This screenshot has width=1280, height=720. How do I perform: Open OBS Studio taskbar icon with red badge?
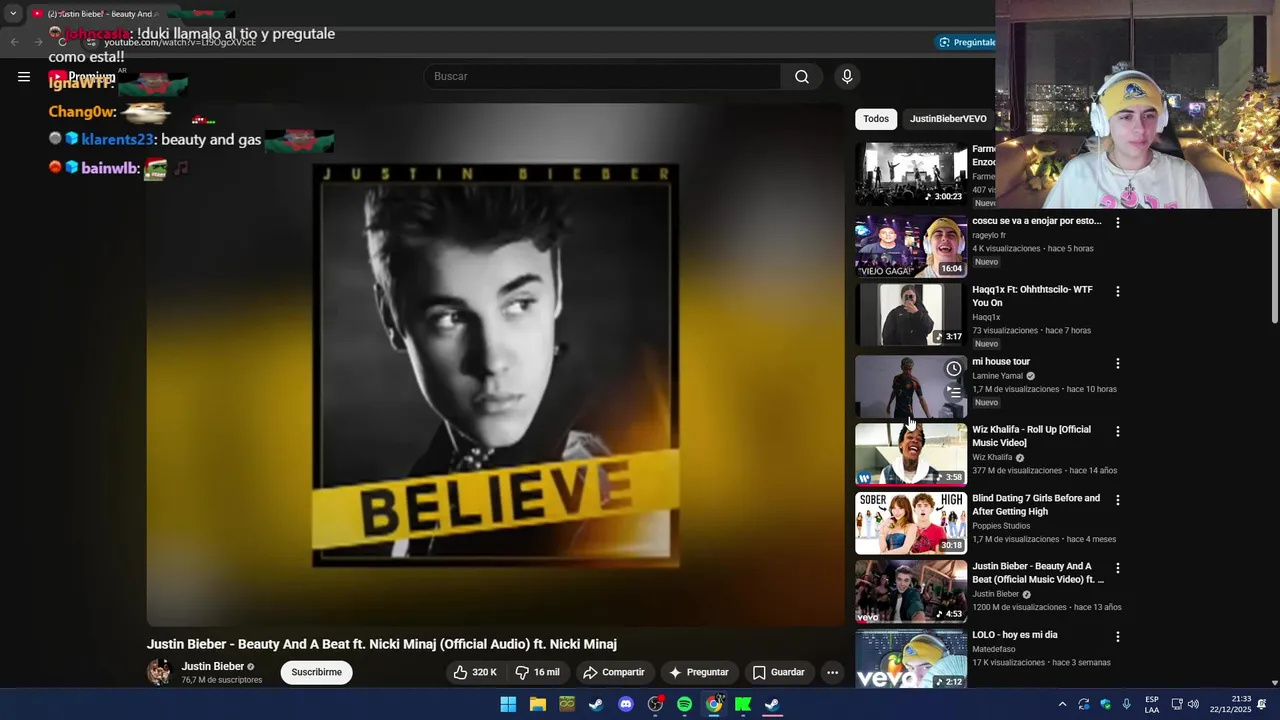pos(655,704)
